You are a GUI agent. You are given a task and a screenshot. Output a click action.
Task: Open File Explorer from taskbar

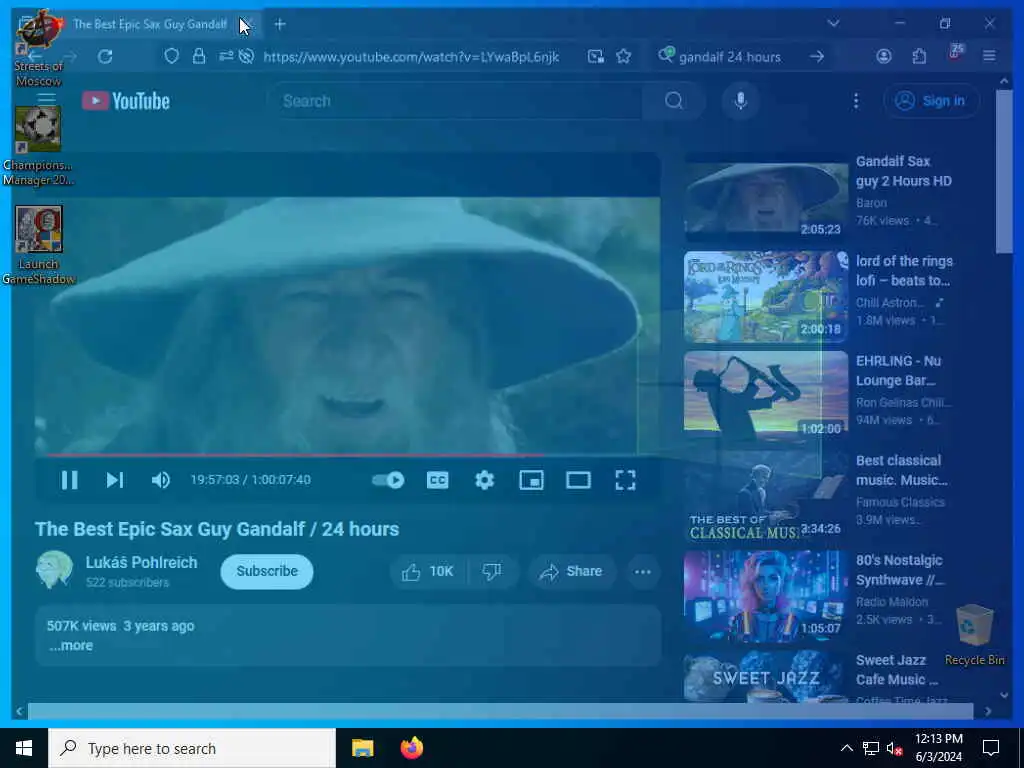pyautogui.click(x=362, y=748)
